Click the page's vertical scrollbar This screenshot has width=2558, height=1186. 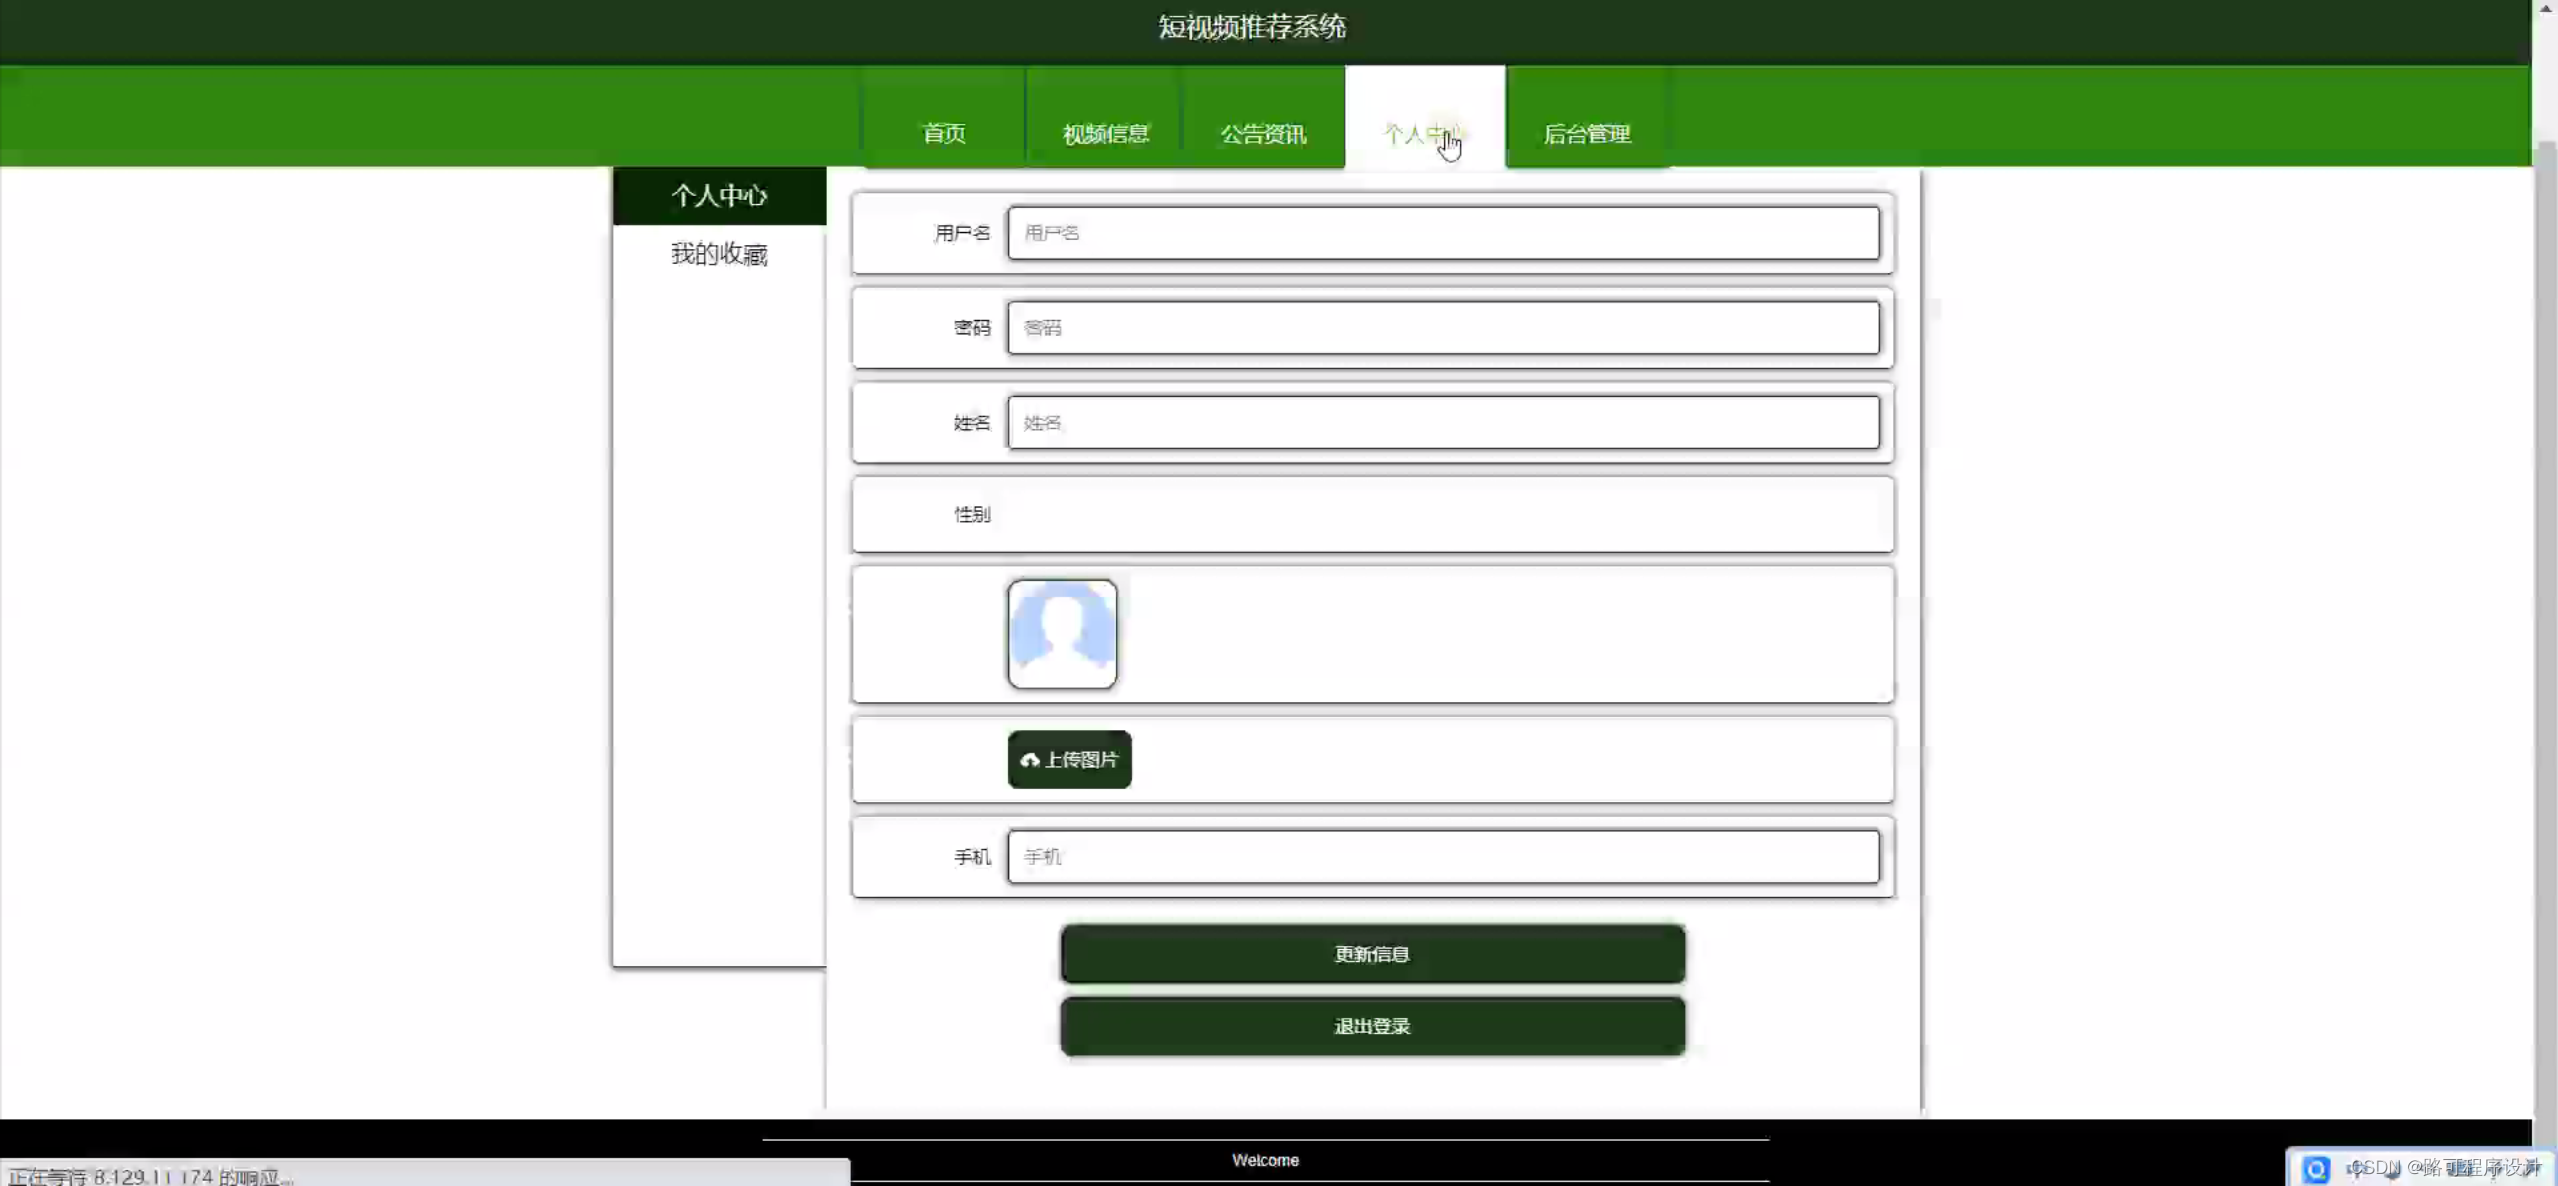pos(2545,600)
